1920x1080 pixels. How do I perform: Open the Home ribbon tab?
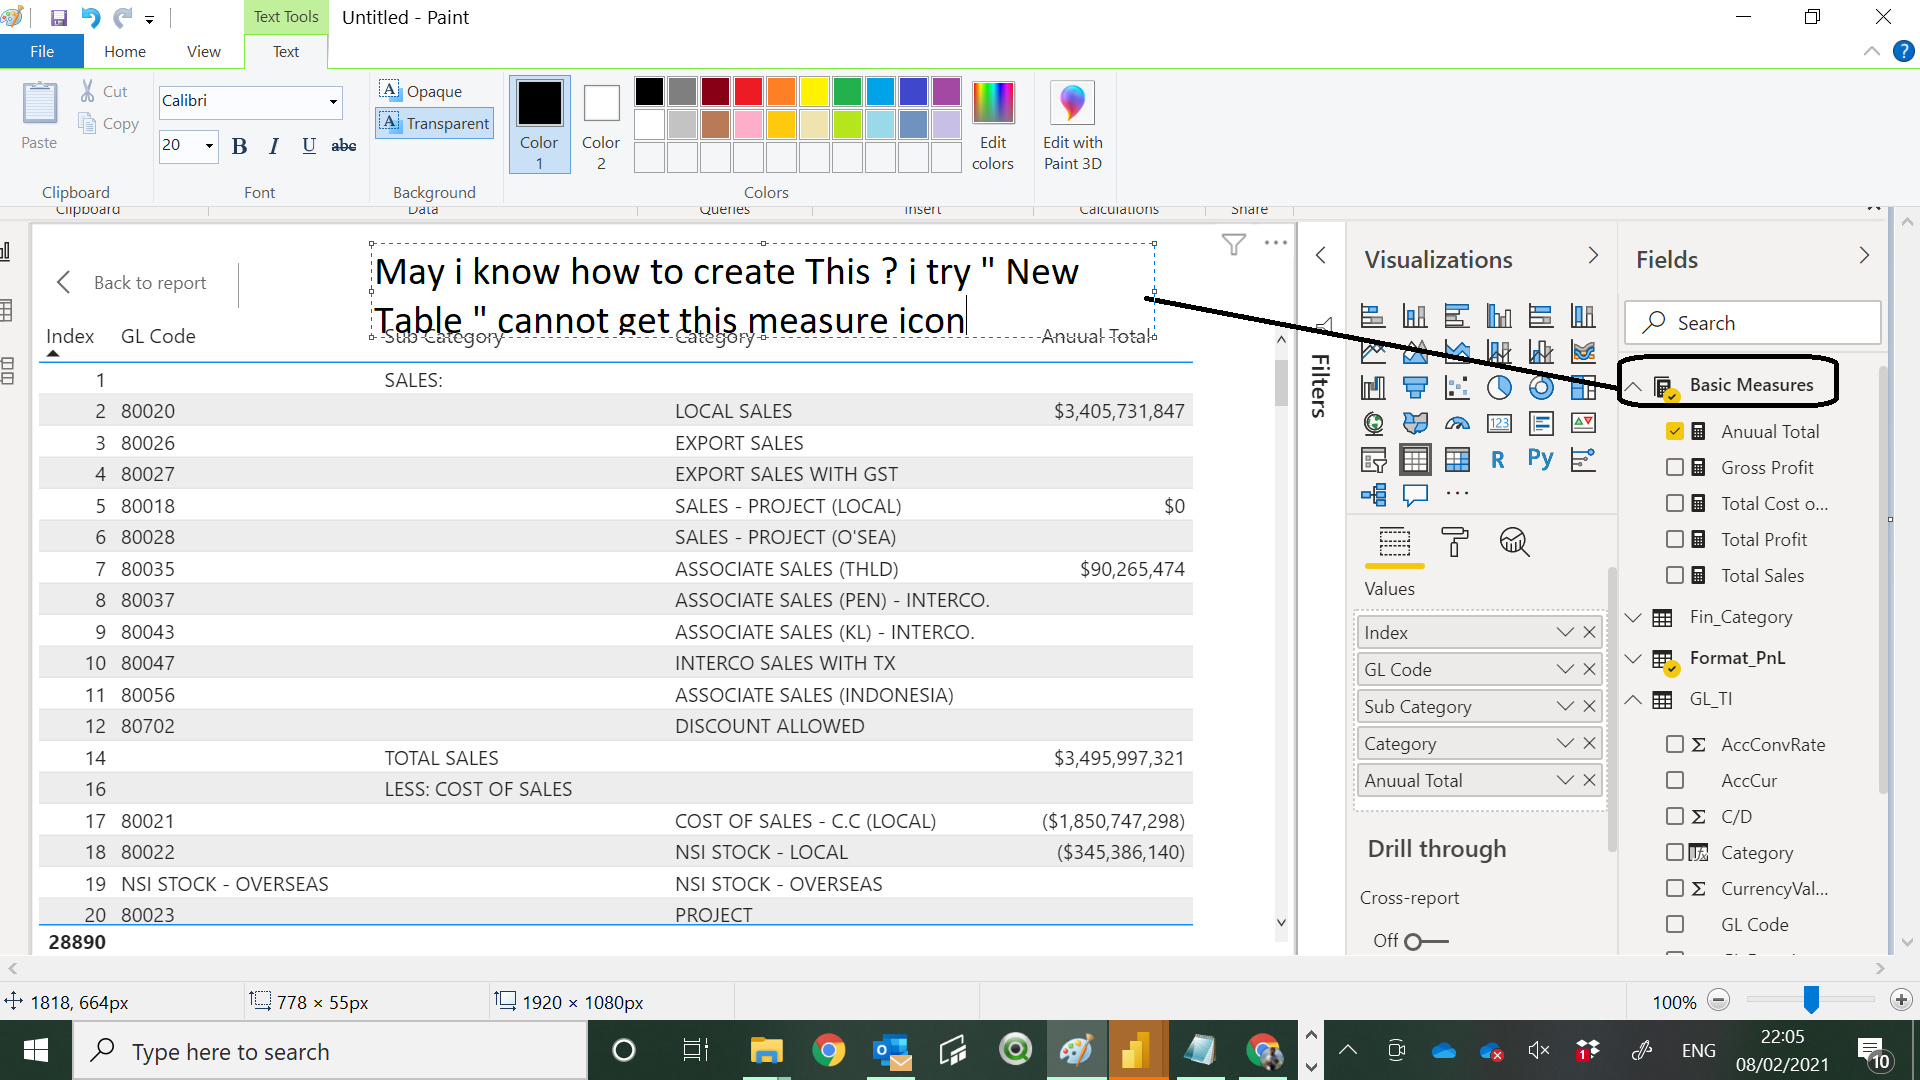[124, 51]
